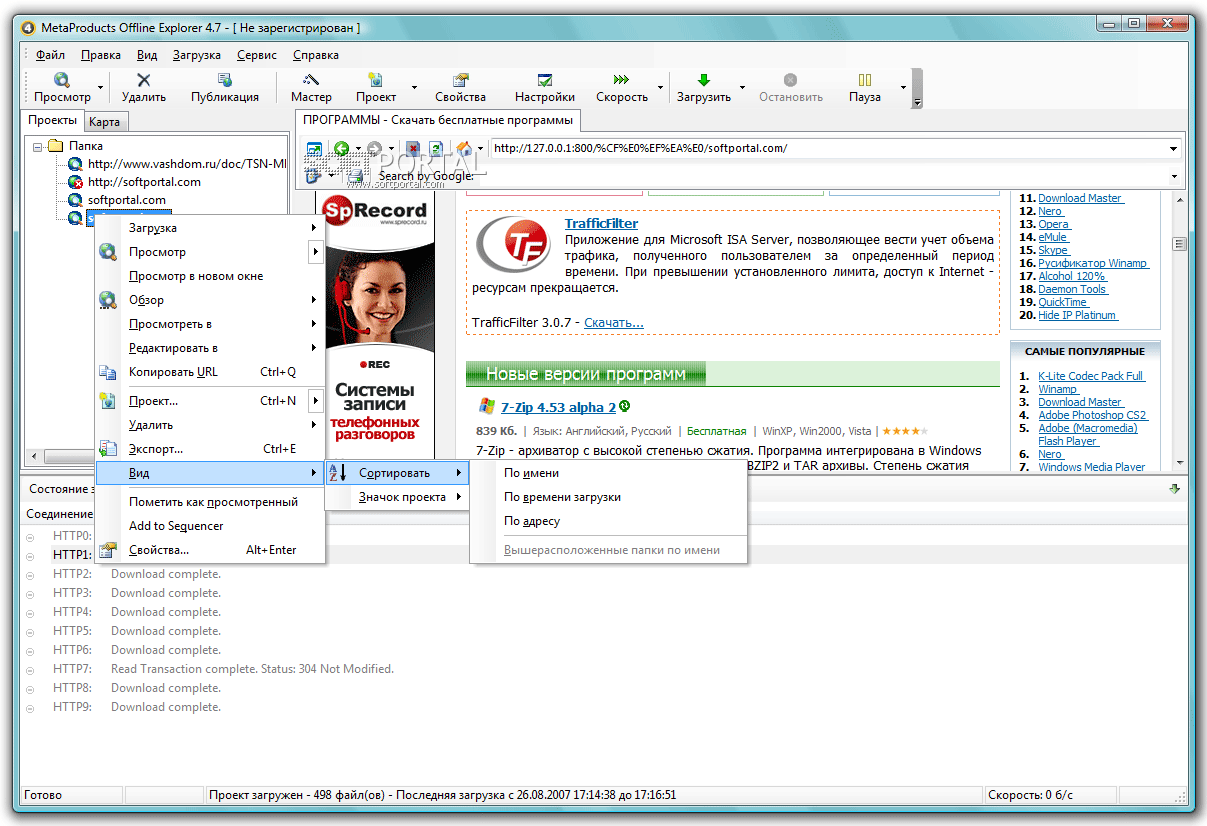Open dropdown arrow next to Скорость button

[660, 88]
